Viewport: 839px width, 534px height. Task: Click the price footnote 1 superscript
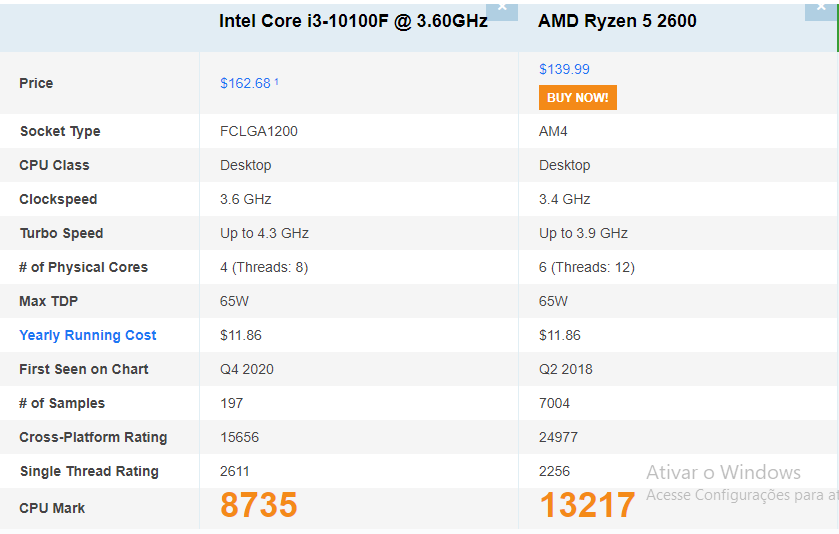(x=276, y=81)
